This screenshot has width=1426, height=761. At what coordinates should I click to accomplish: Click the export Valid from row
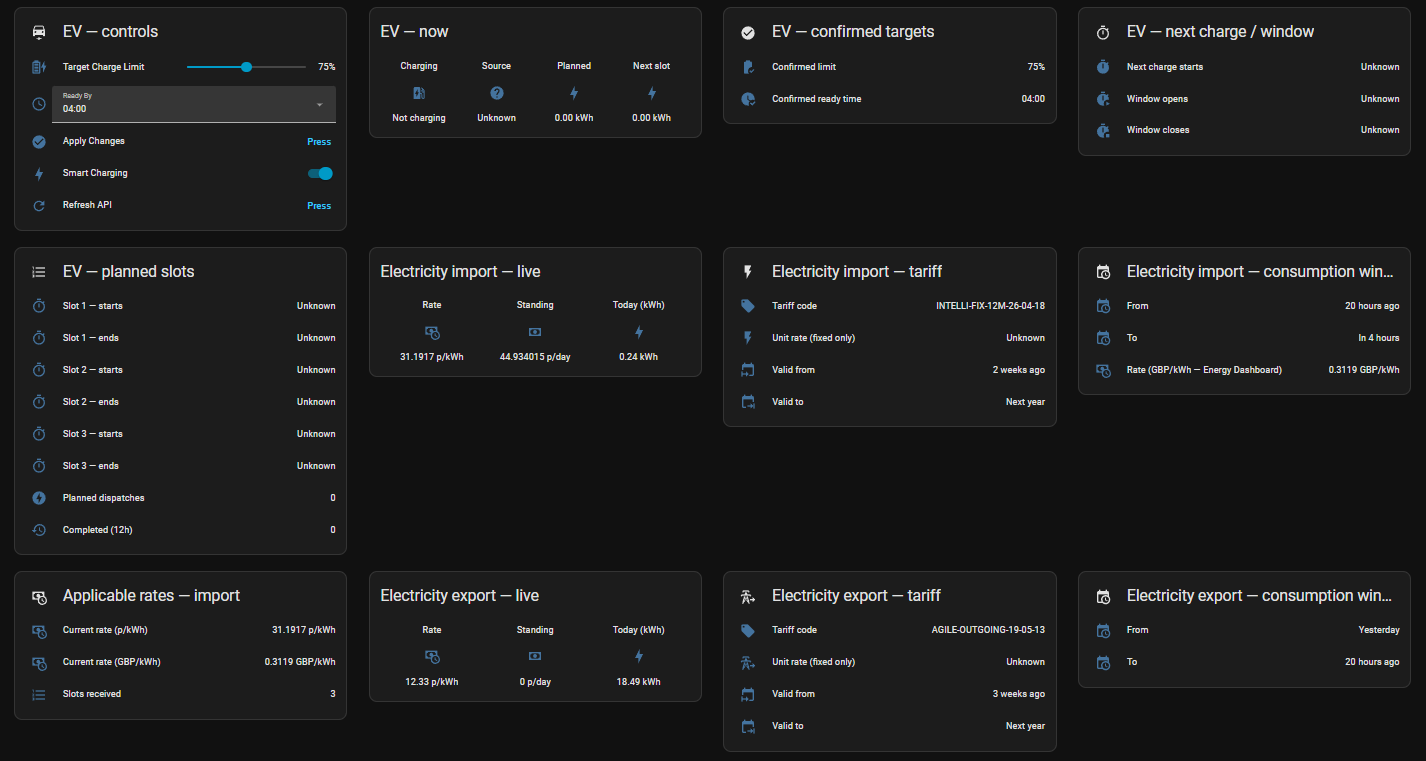click(891, 694)
